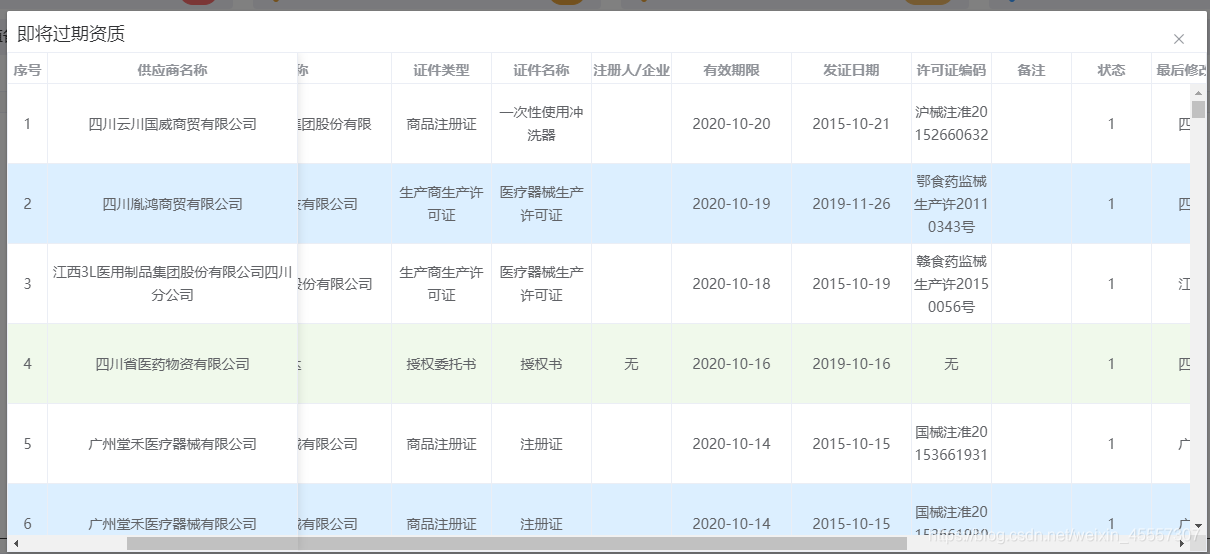Click license code 鄂食药监械生产许20110343号
The image size is (1210, 554).
[x=951, y=204]
